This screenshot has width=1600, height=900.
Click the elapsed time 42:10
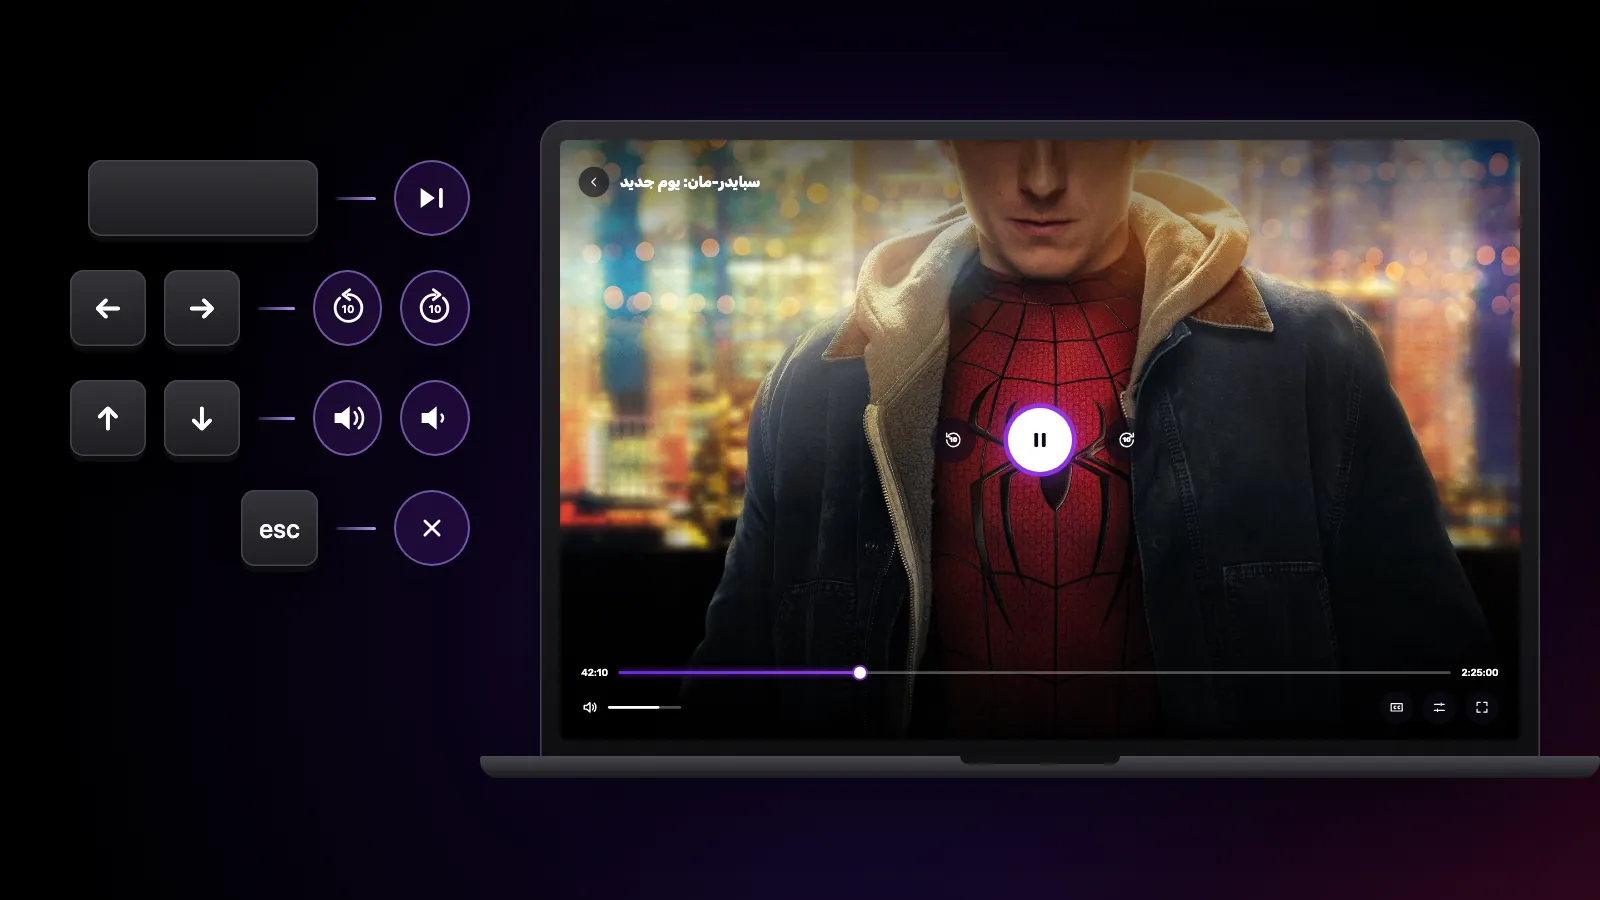pos(594,673)
